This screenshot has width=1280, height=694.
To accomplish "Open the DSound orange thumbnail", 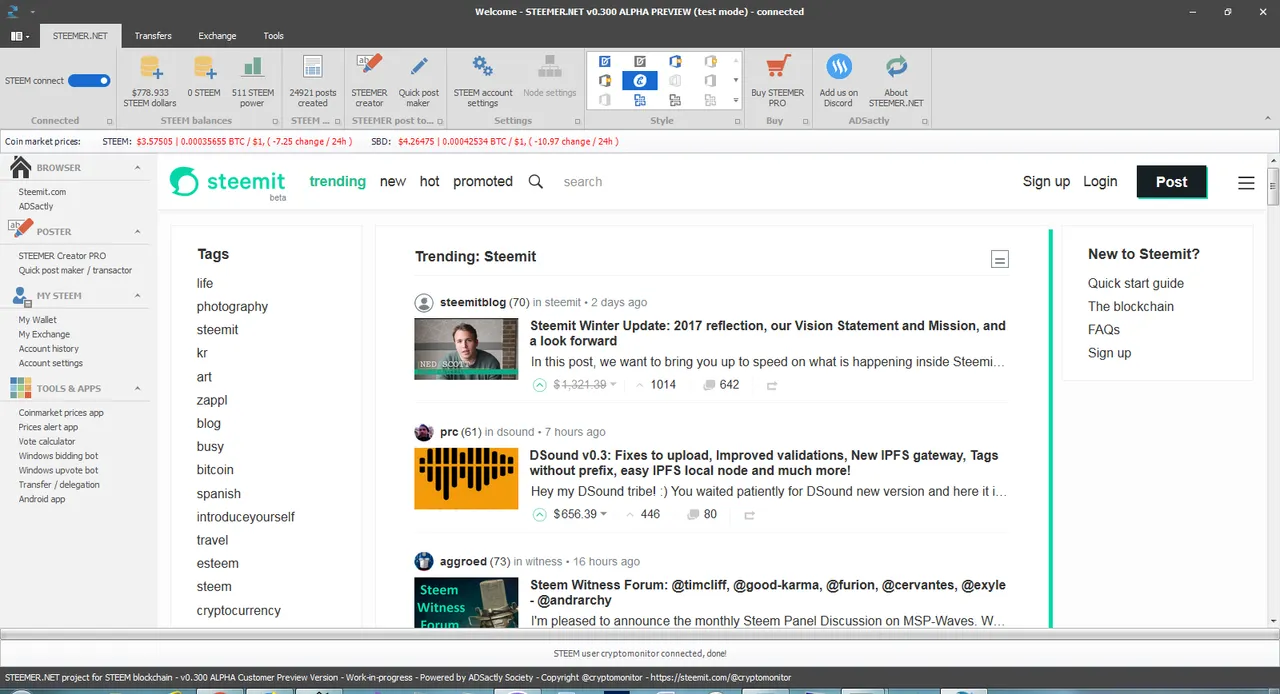I will [466, 478].
